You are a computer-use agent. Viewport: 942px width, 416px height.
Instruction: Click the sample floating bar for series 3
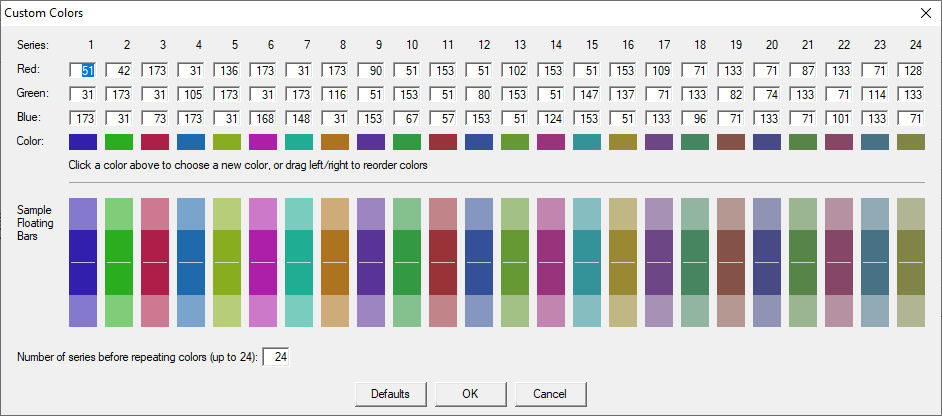[x=155, y=262]
